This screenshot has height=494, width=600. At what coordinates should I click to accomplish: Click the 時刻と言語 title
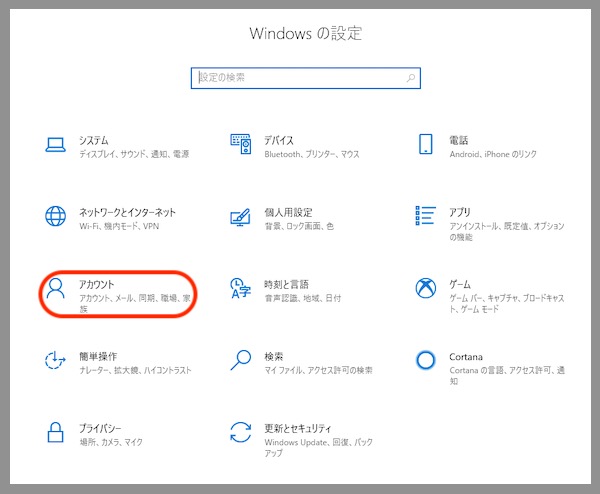coord(287,285)
